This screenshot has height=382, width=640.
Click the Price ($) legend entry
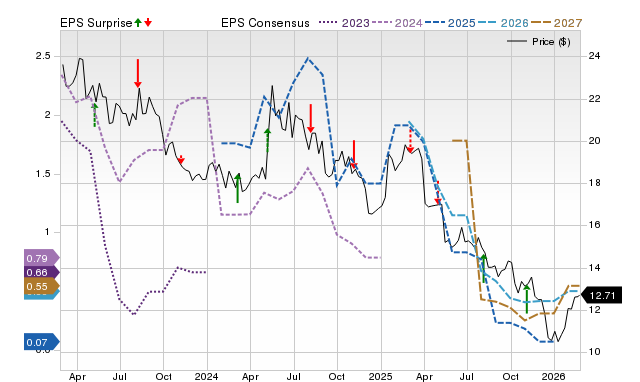(539, 42)
